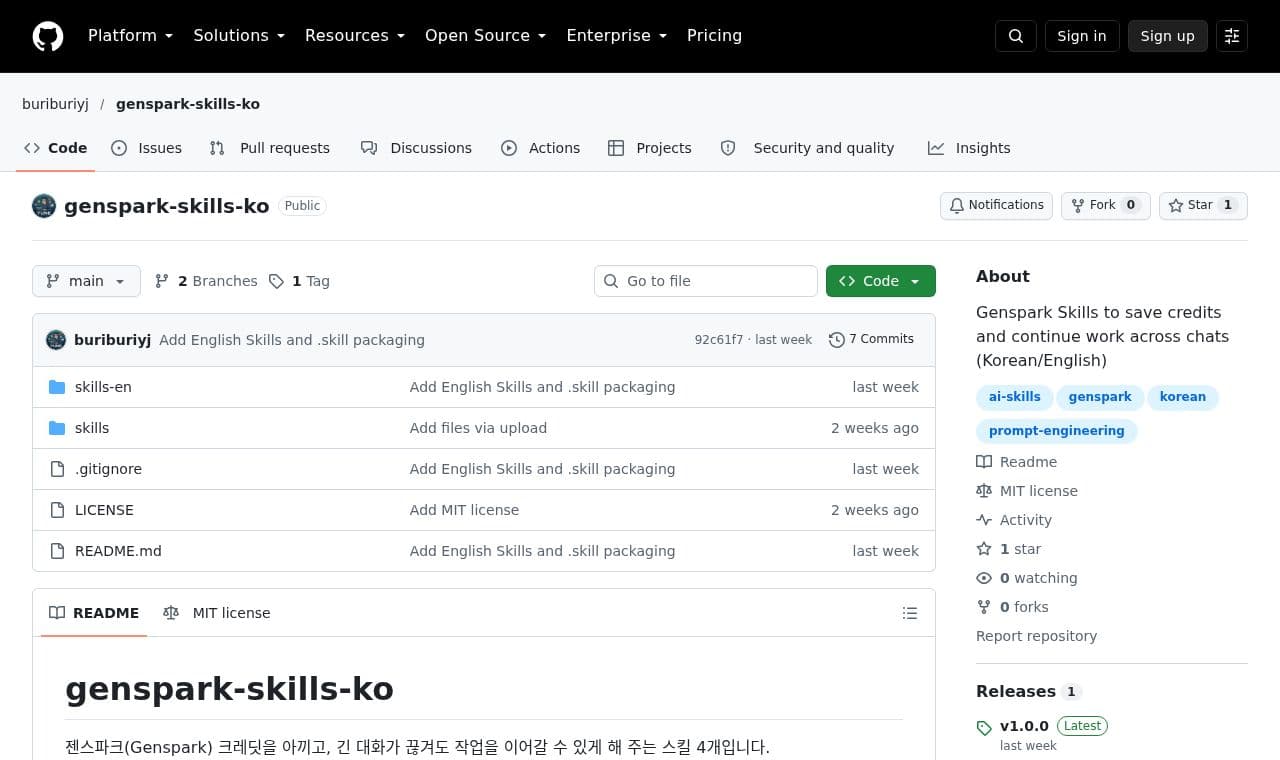Click the tag icon beside 1 Tag
Image resolution: width=1280 pixels, height=760 pixels.
(x=277, y=281)
